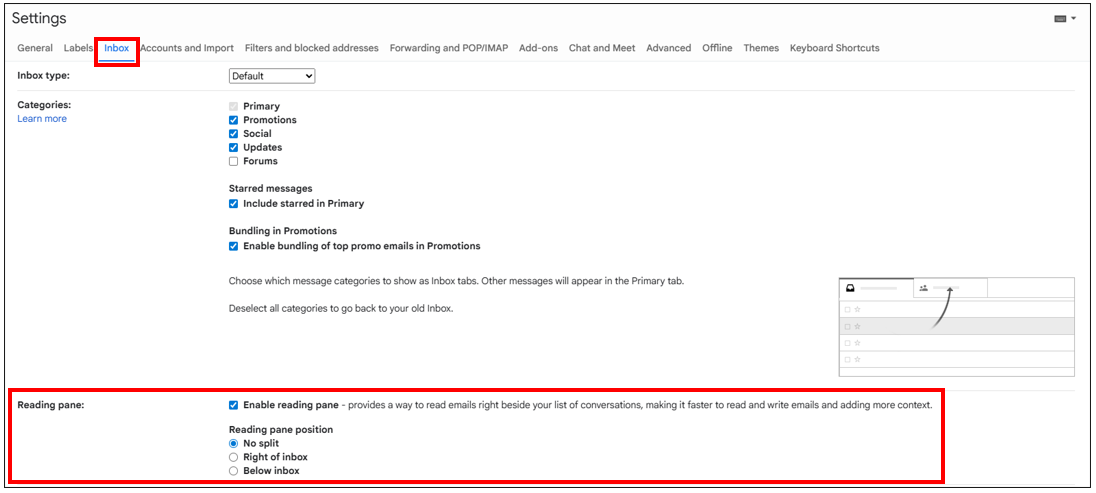The width and height of the screenshot is (1096, 493).
Task: Switch to Forwarding and POP/IMAP tab
Action: [x=449, y=48]
